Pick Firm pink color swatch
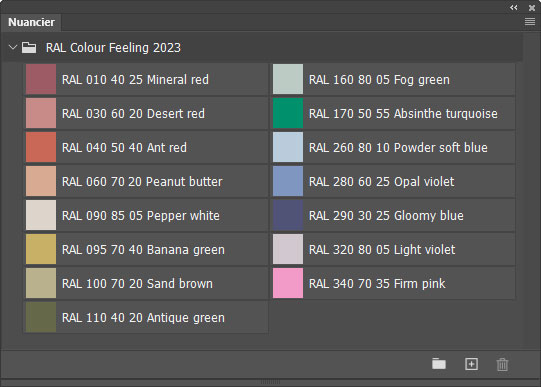The height and width of the screenshot is (387, 541). tap(288, 283)
